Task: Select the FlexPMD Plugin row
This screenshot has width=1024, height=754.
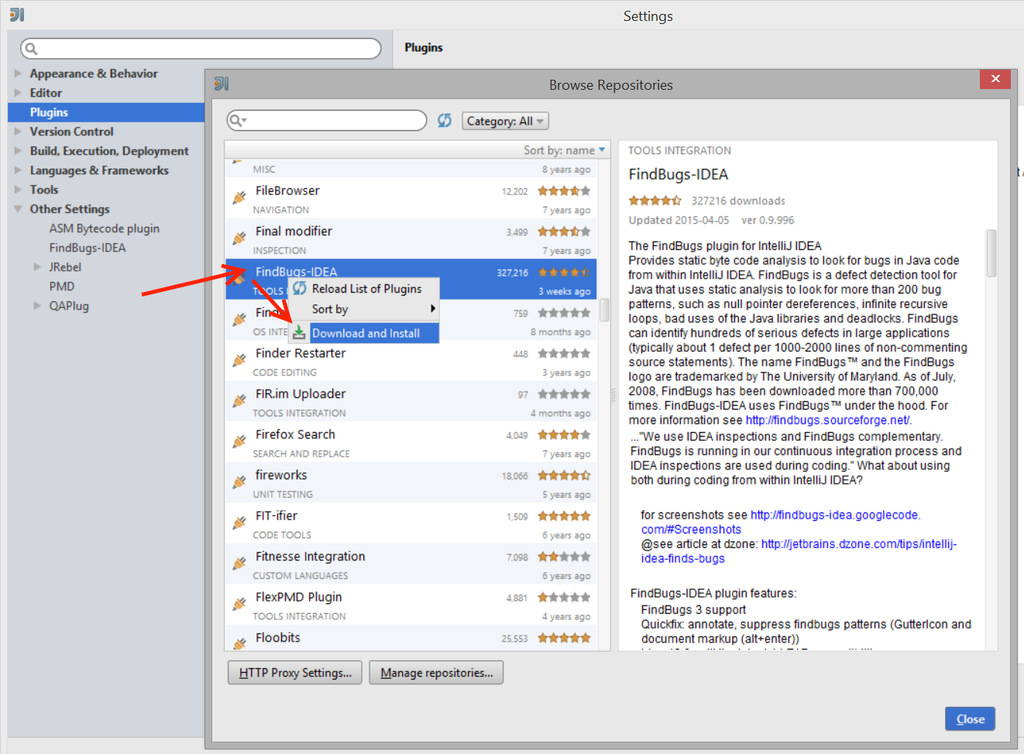Action: click(x=411, y=605)
